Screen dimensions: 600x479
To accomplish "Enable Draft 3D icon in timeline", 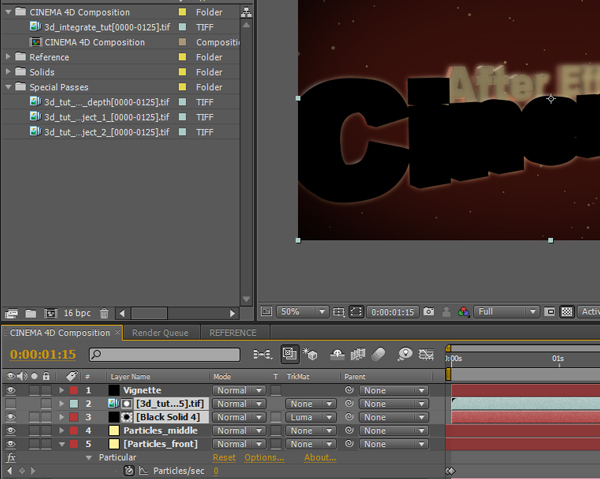I will (x=310, y=354).
